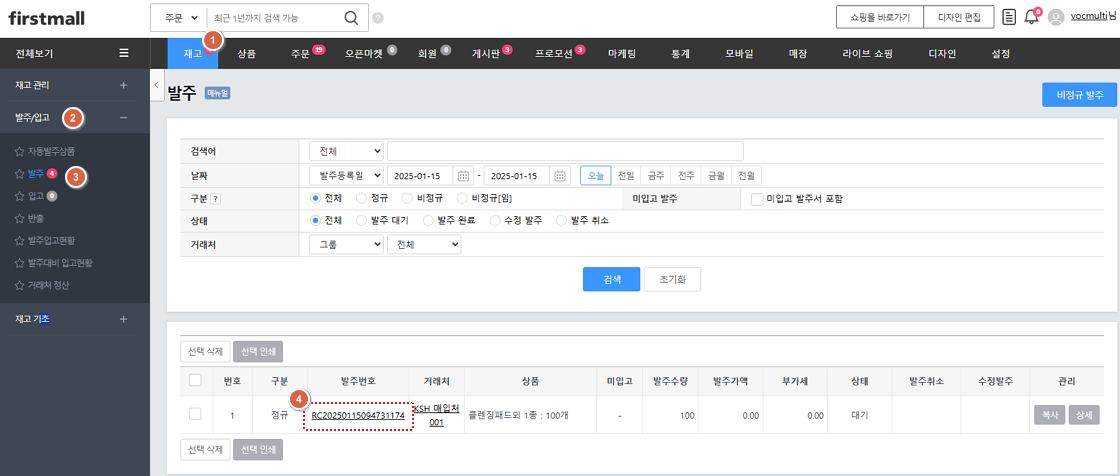The image size is (1120, 476).
Task: Click the magnifier search icon in header
Action: (350, 17)
